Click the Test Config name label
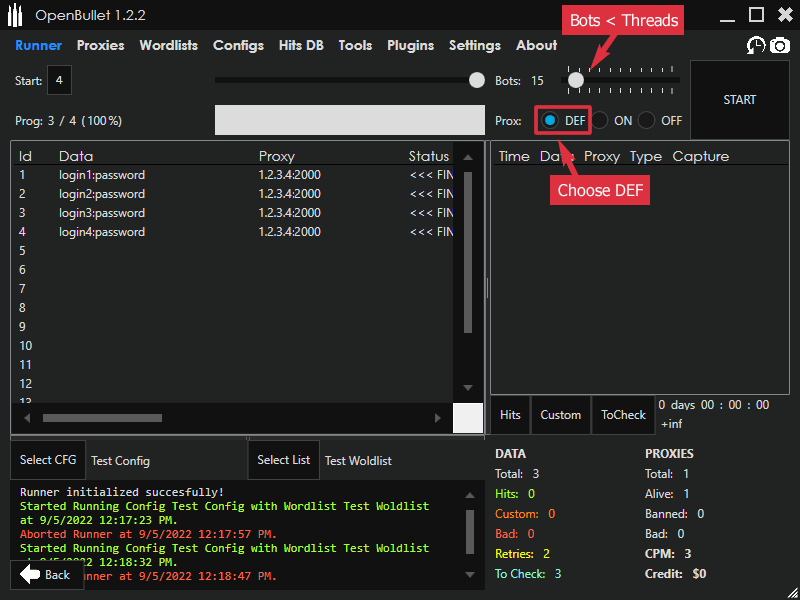 [120, 461]
